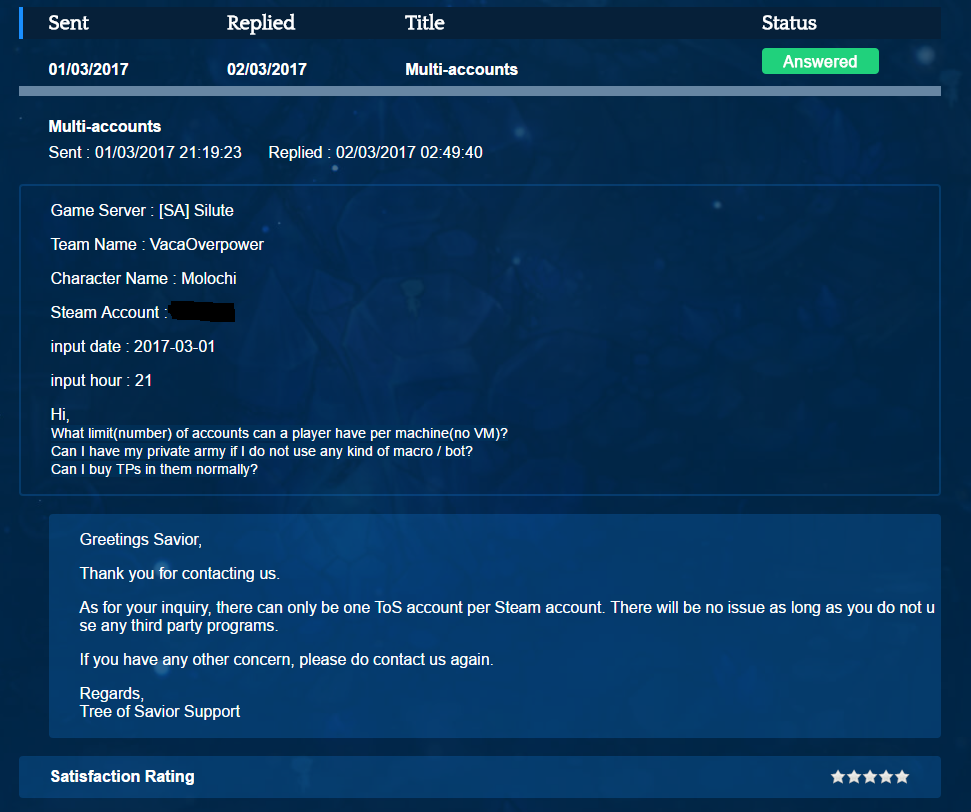Screen dimensions: 971x812
Task: Choose the third satisfaction star
Action: [x=870, y=776]
